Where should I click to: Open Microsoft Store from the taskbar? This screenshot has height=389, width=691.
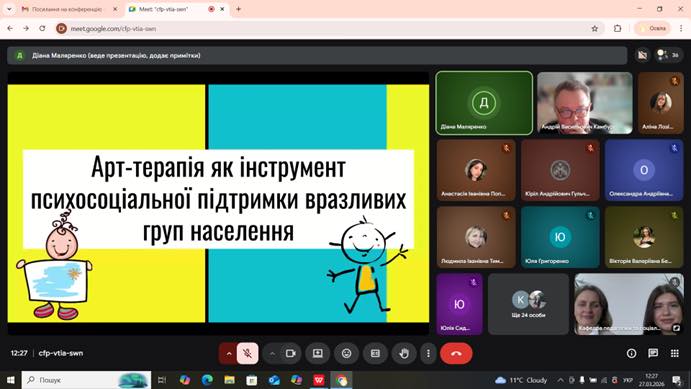[252, 380]
